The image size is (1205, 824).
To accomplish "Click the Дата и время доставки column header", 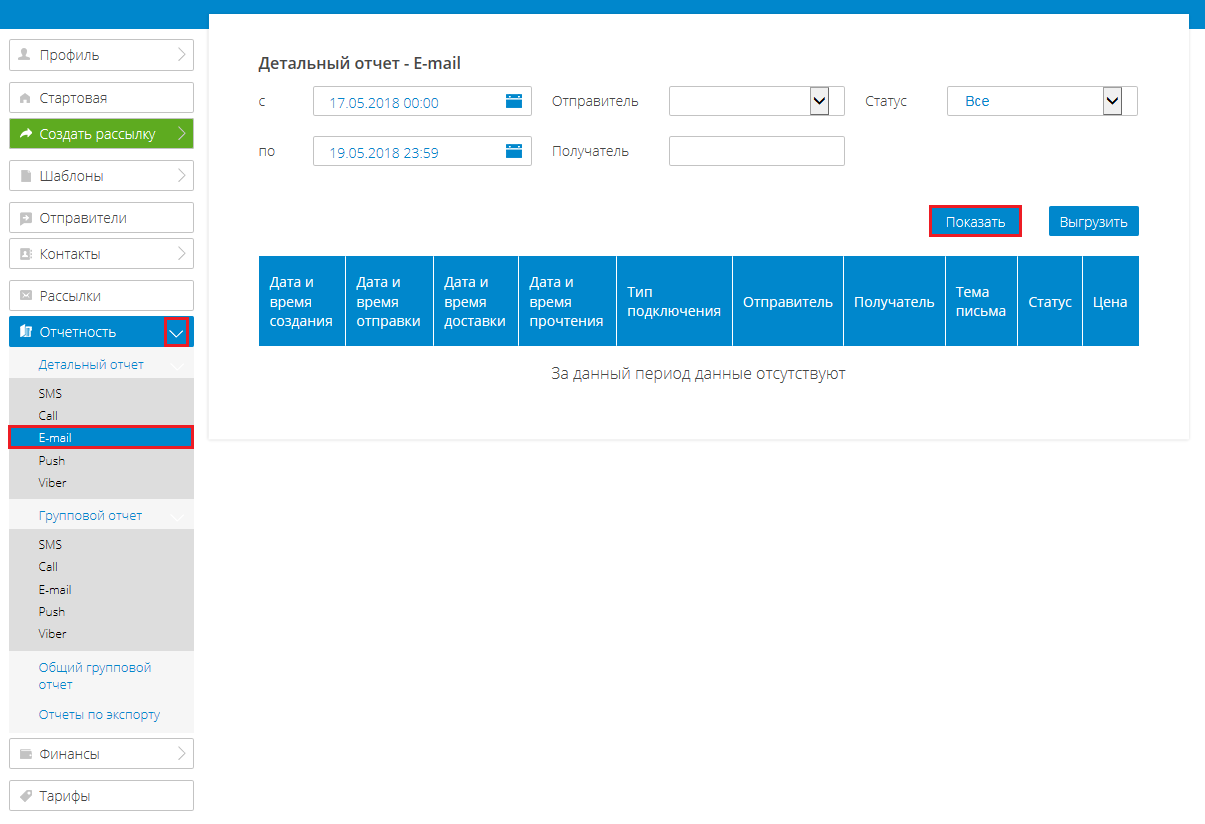I will point(476,301).
